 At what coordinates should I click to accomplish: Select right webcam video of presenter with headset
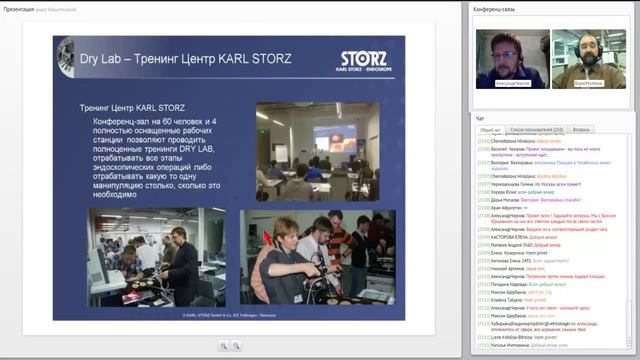pyautogui.click(x=589, y=59)
